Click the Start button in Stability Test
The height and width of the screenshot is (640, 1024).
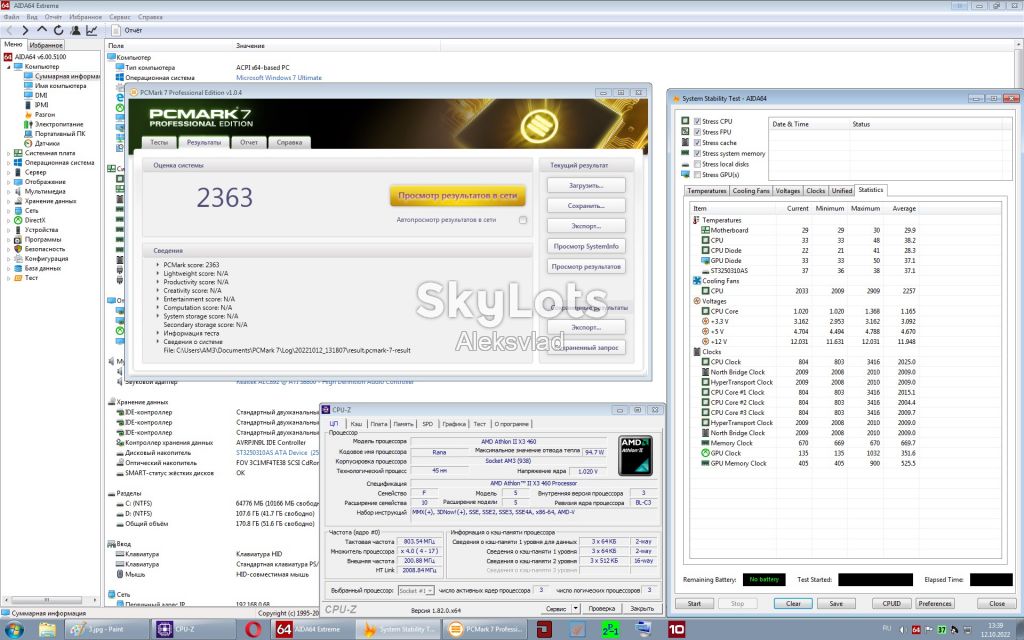coord(694,603)
